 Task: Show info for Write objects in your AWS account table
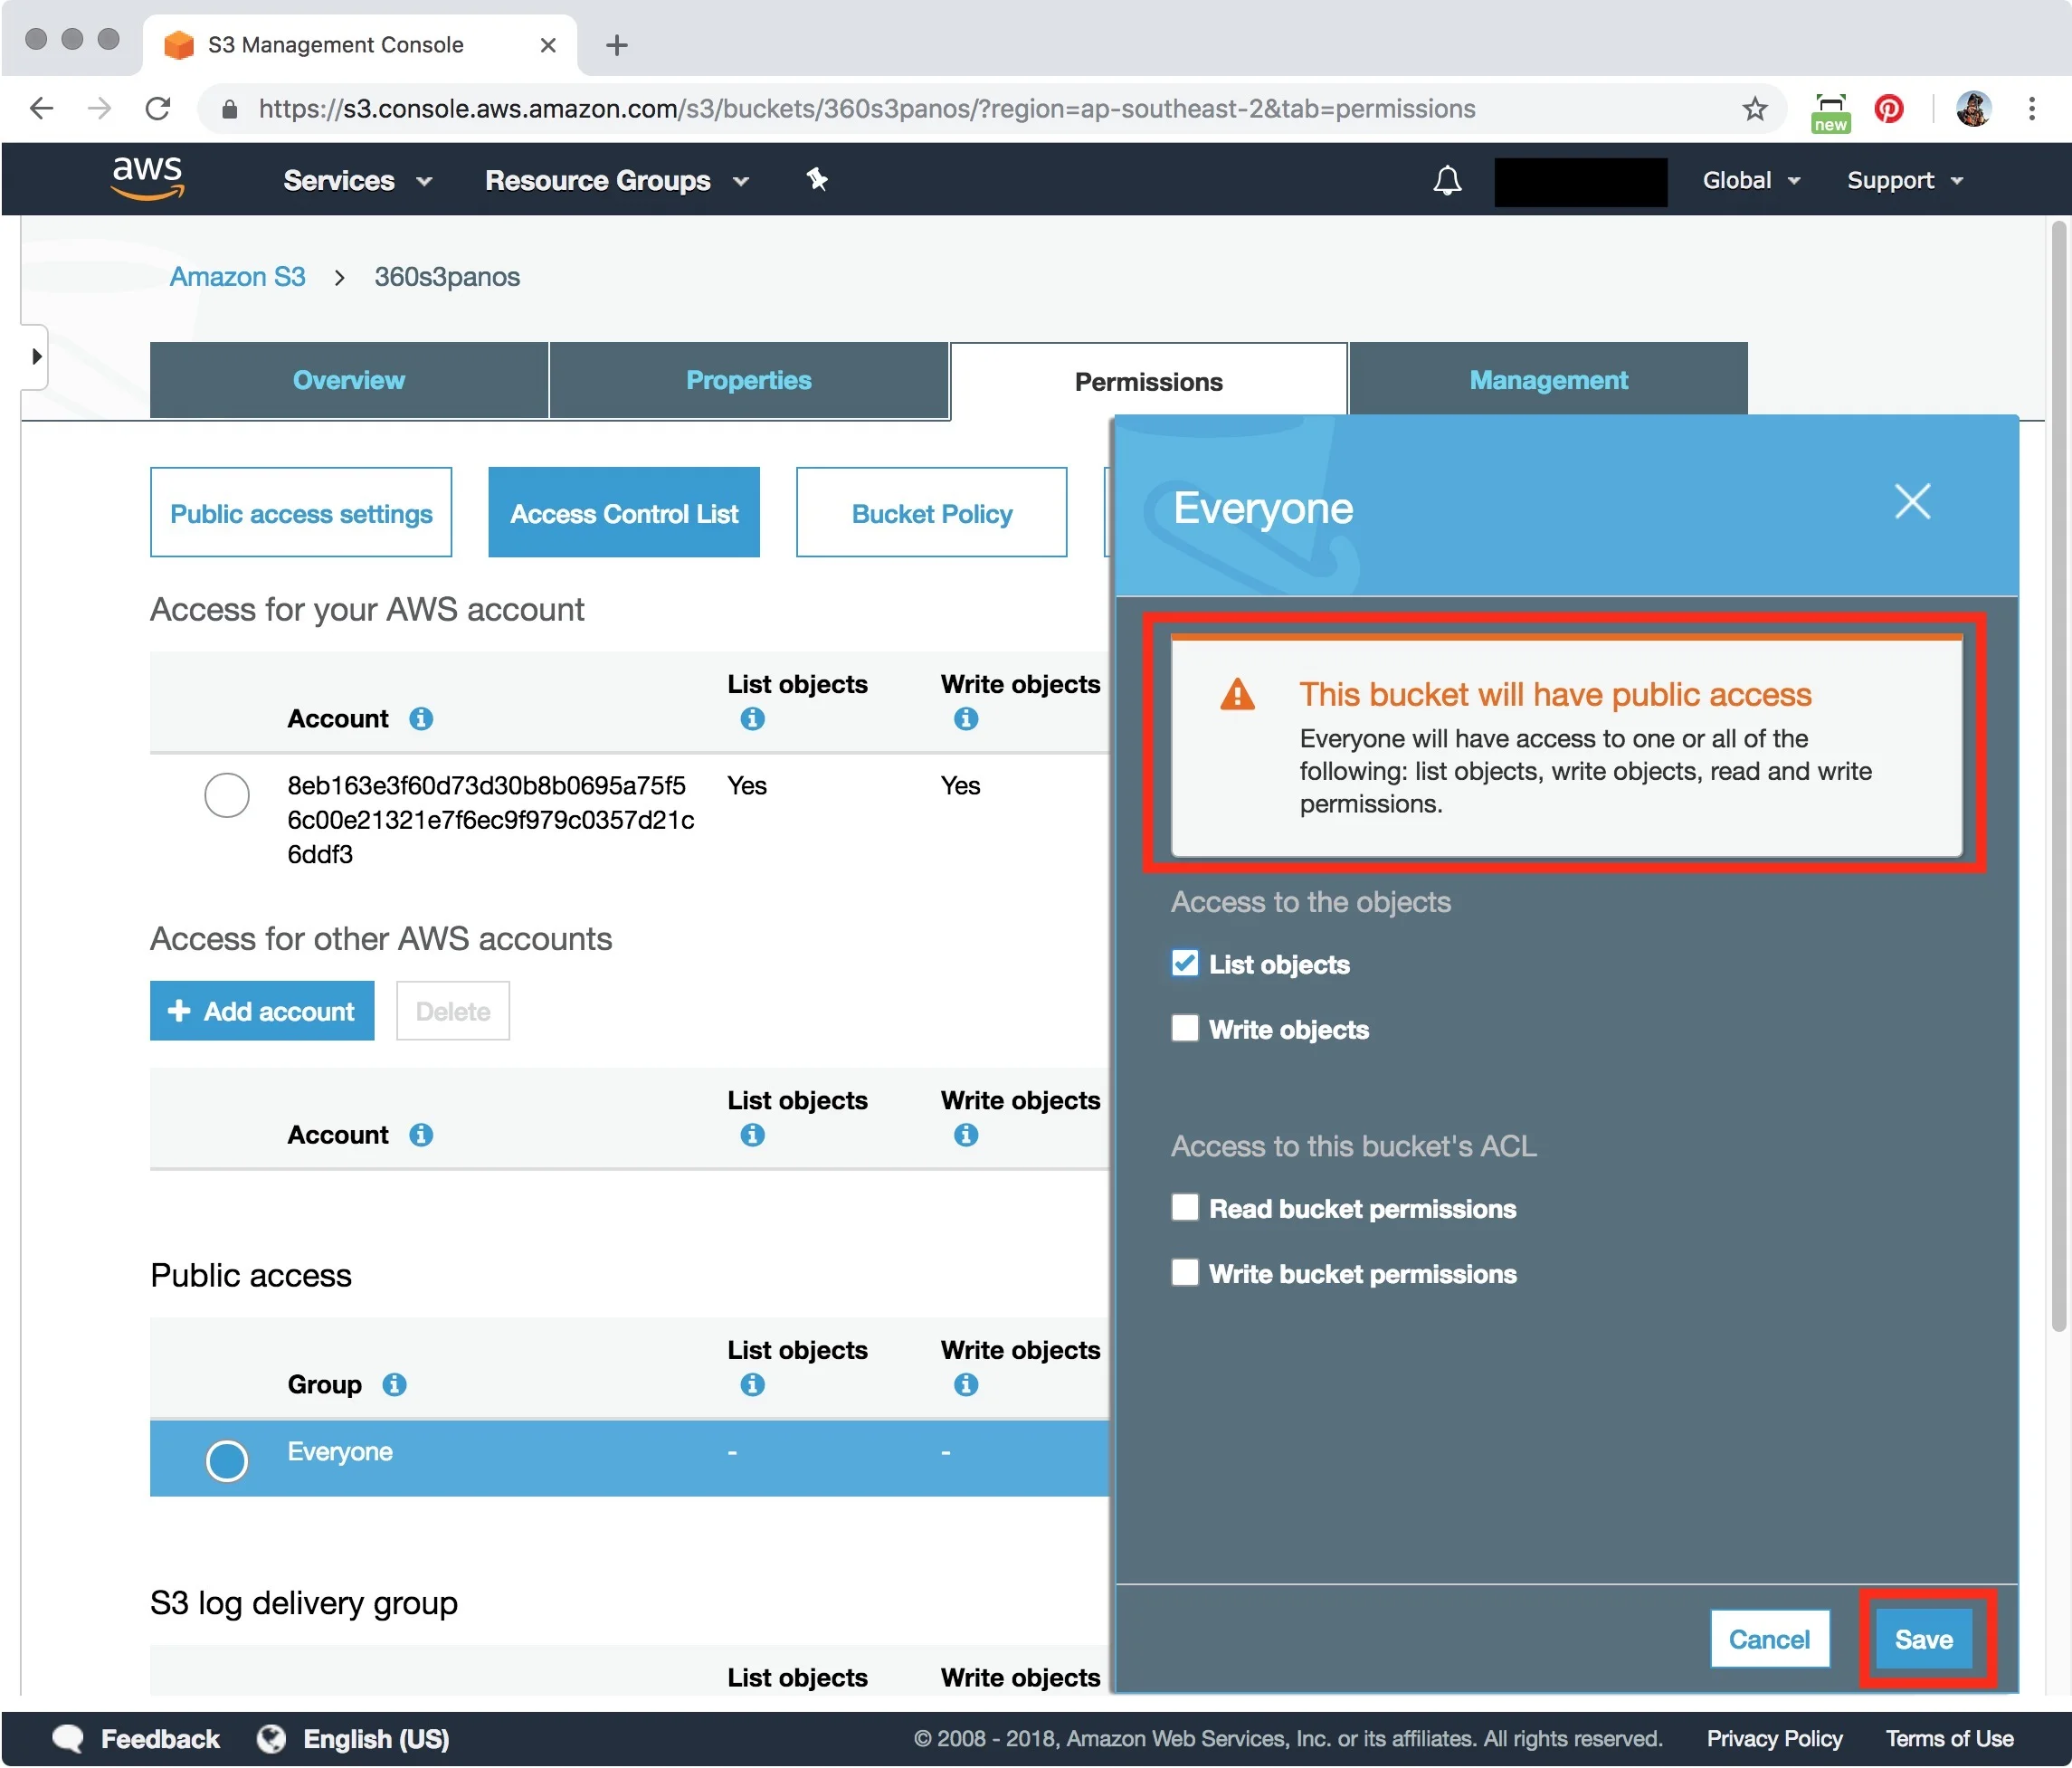(965, 719)
